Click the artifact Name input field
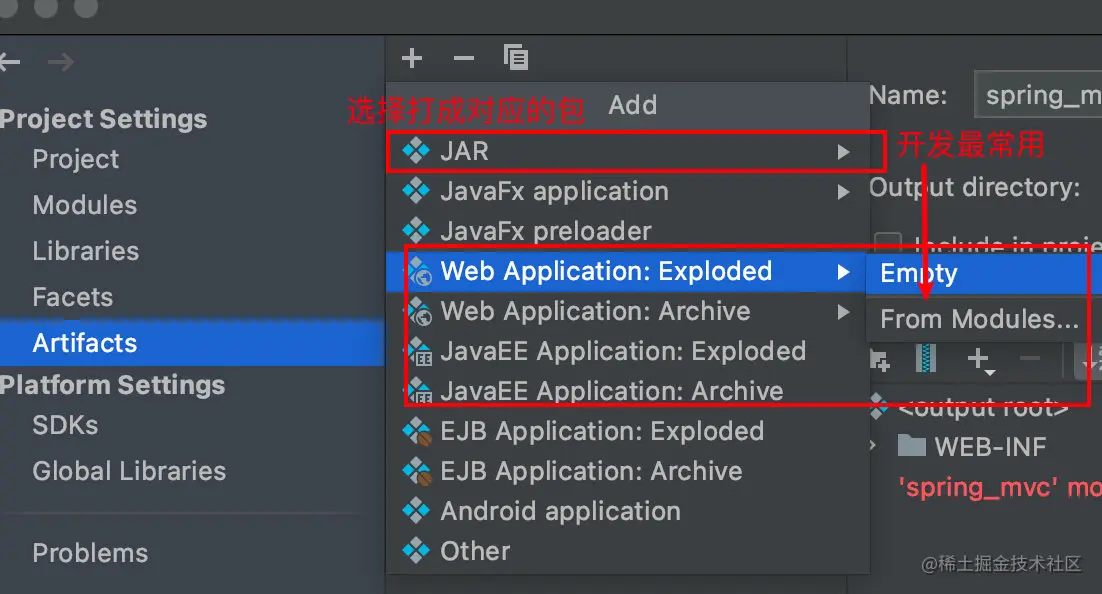1102x594 pixels. pyautogui.click(x=1040, y=94)
